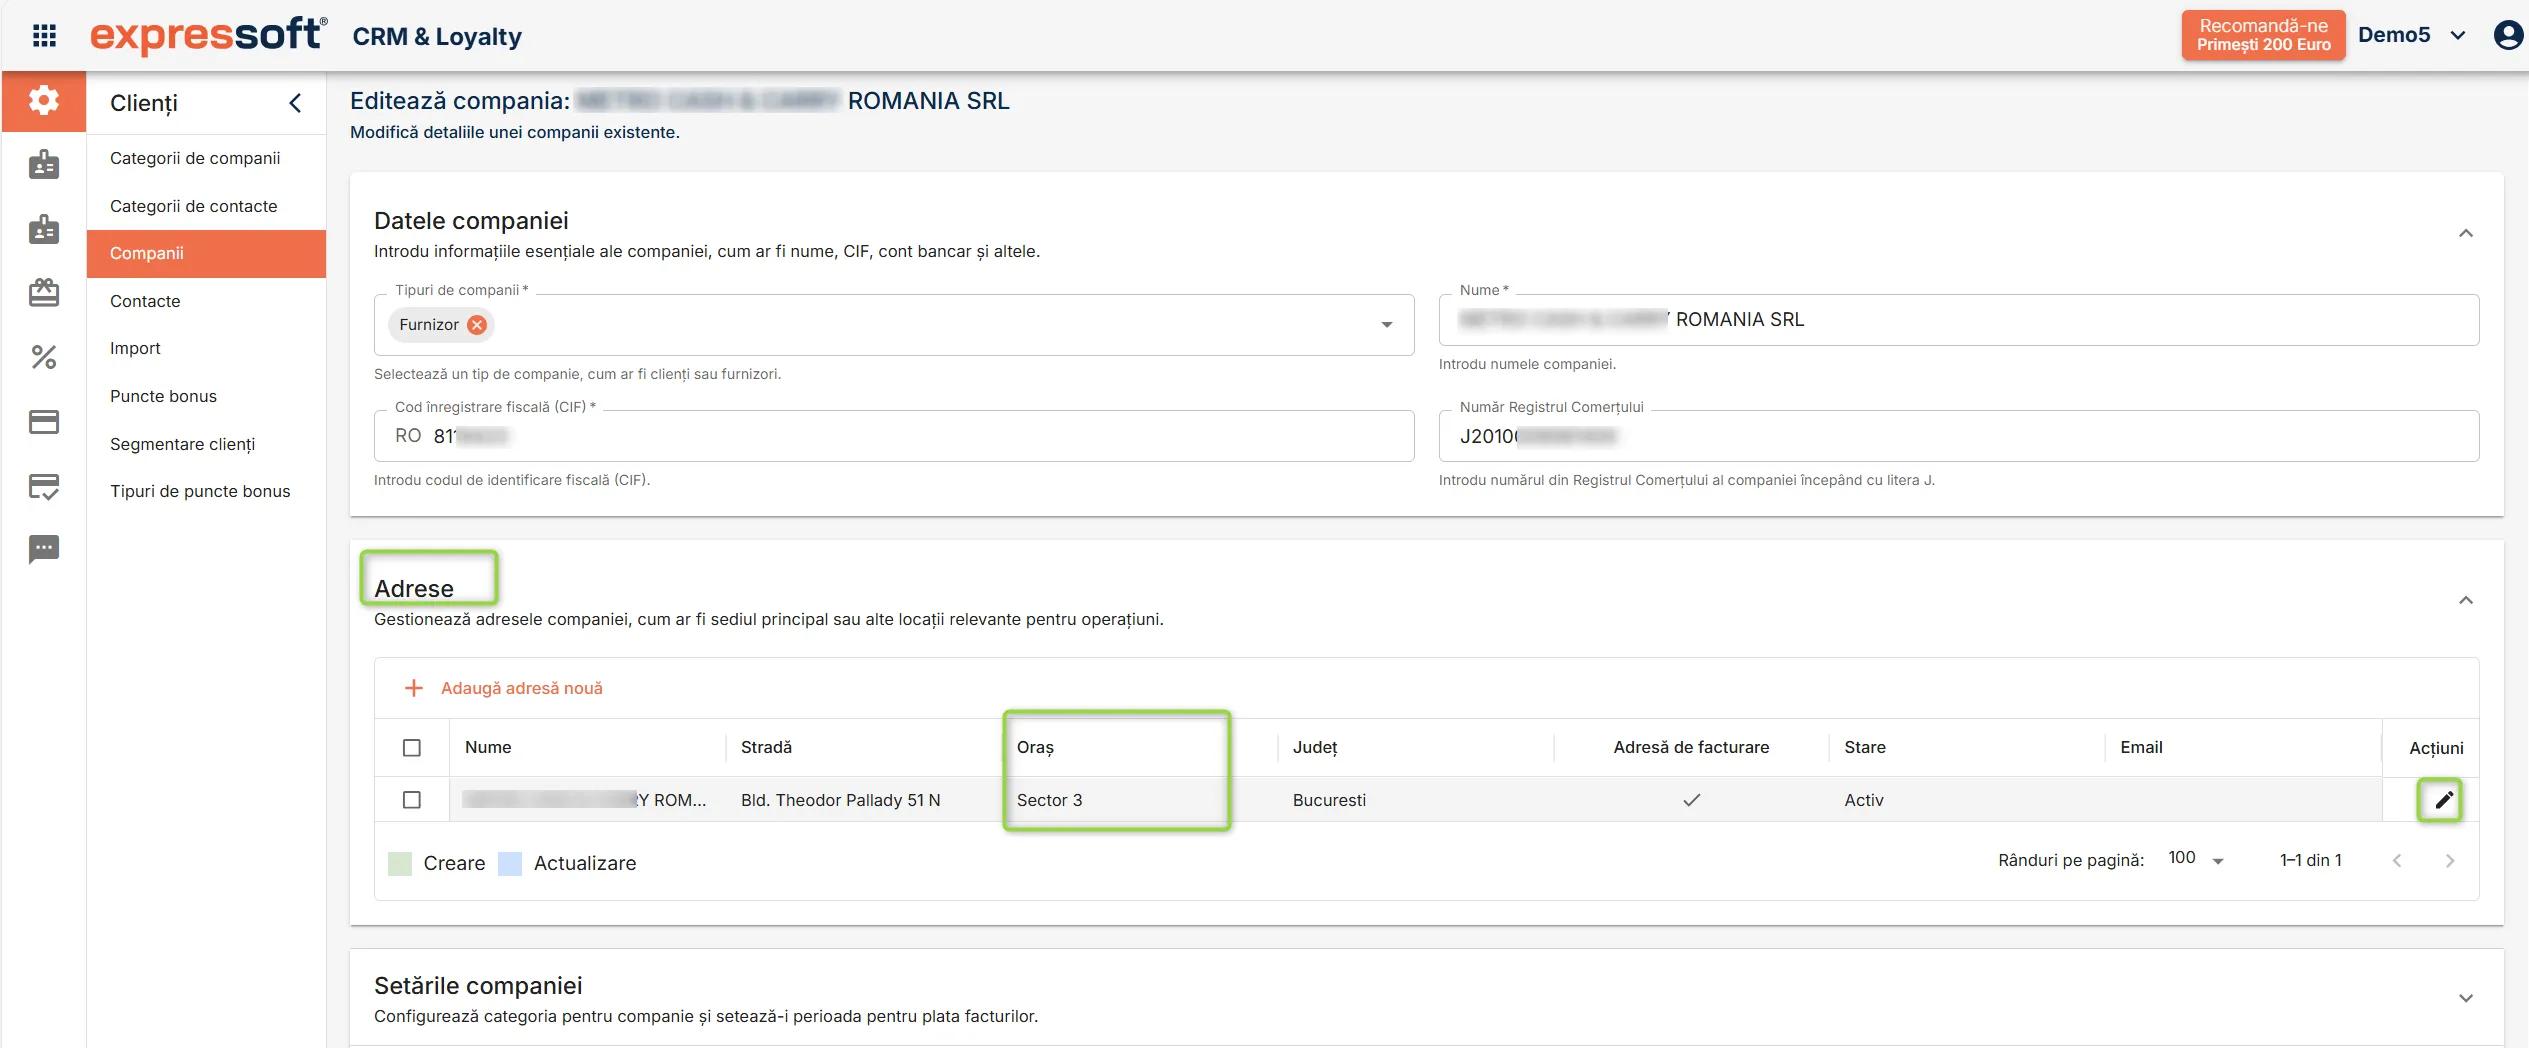2529x1048 pixels.
Task: Toggle the select-all addresses header checkbox
Action: (x=412, y=747)
